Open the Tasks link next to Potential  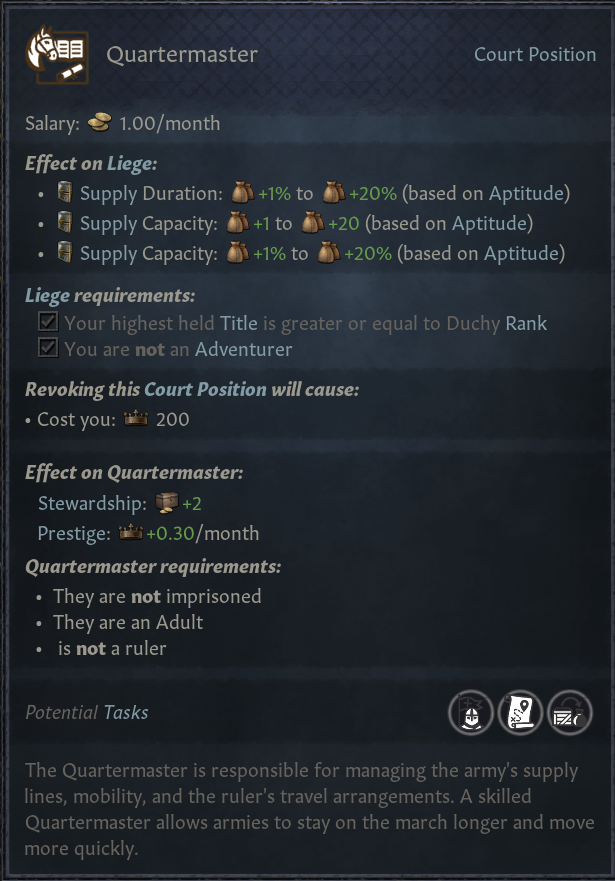point(126,712)
